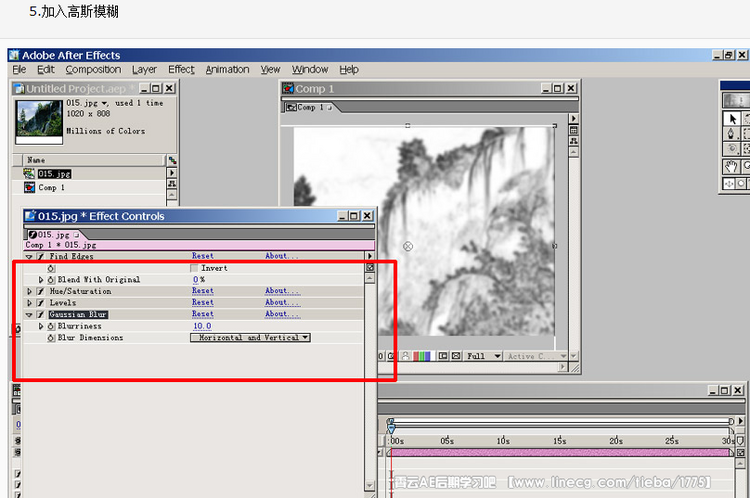The image size is (750, 498).
Task: Expand the Levels effect
Action: pos(29,303)
